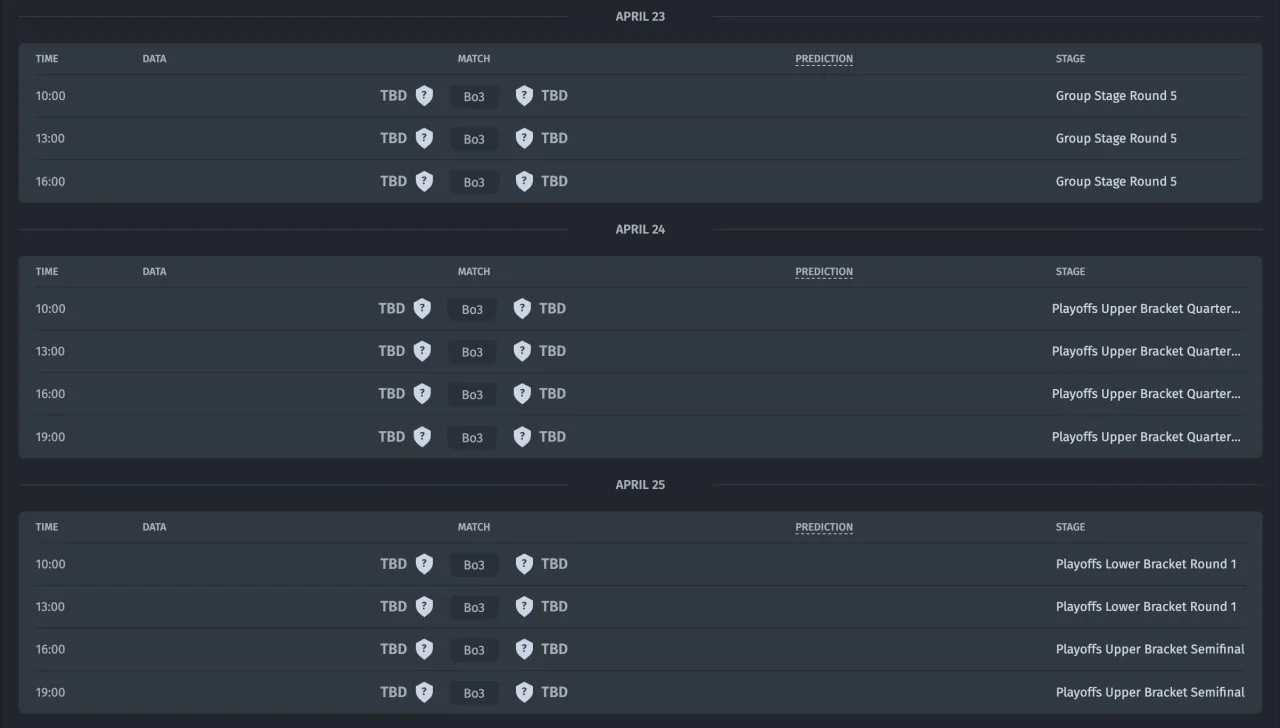Select left team shield icon, April 25 19:00 match
Viewport: 1280px width, 728px height.
[x=424, y=692]
